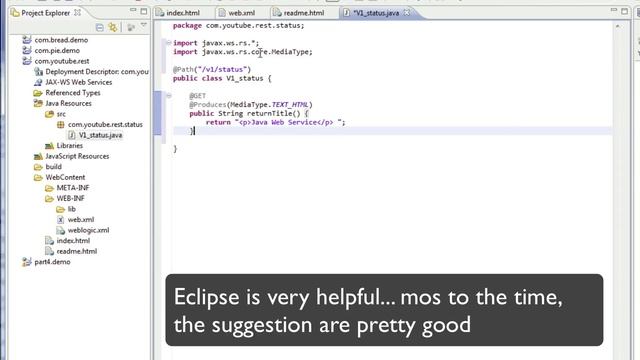The width and height of the screenshot is (640, 360).
Task: Select JAX-WS Web Services entry
Action: (78, 82)
